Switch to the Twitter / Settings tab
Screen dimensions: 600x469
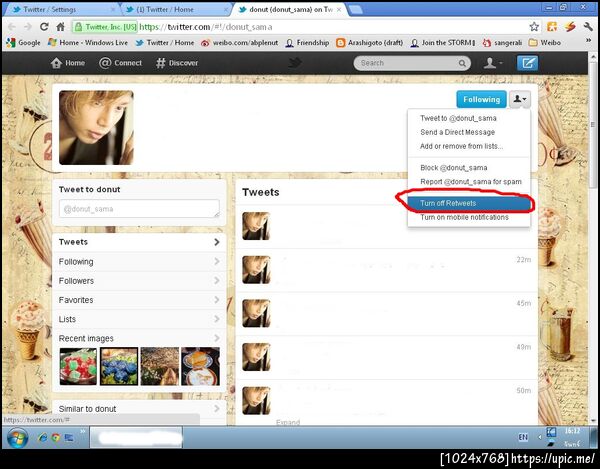point(61,9)
